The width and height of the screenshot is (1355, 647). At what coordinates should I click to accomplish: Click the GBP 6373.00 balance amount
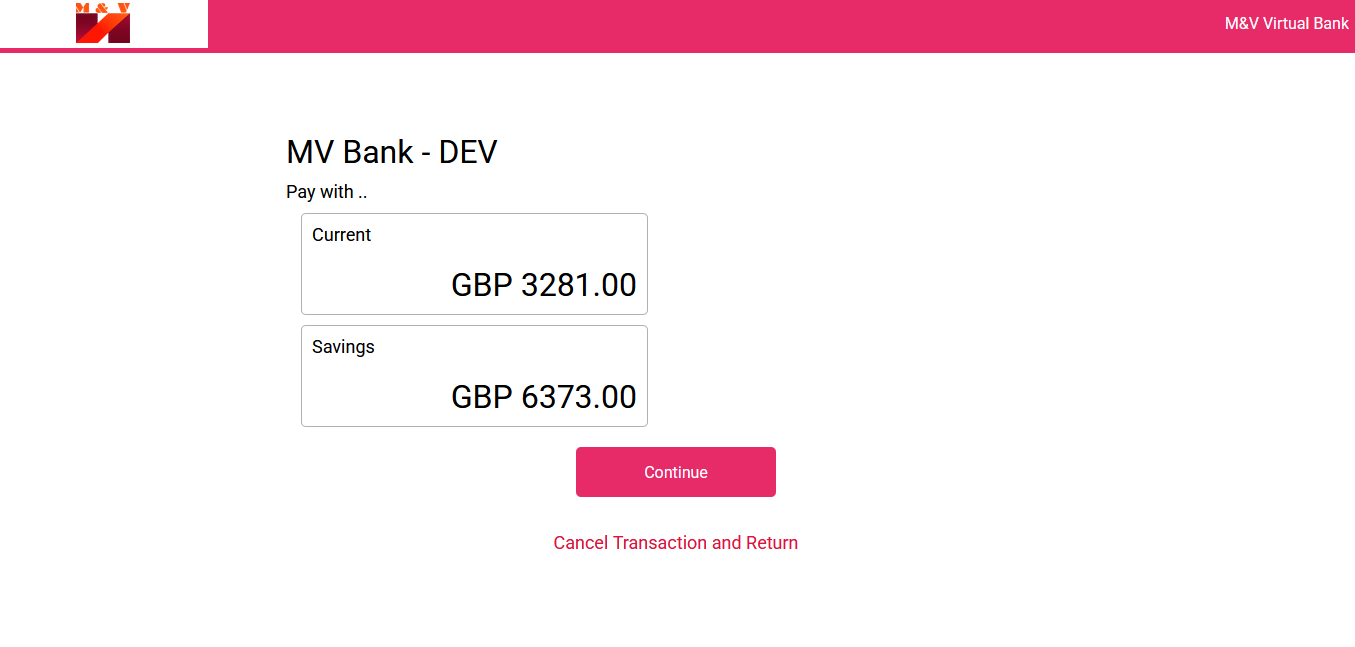(544, 397)
